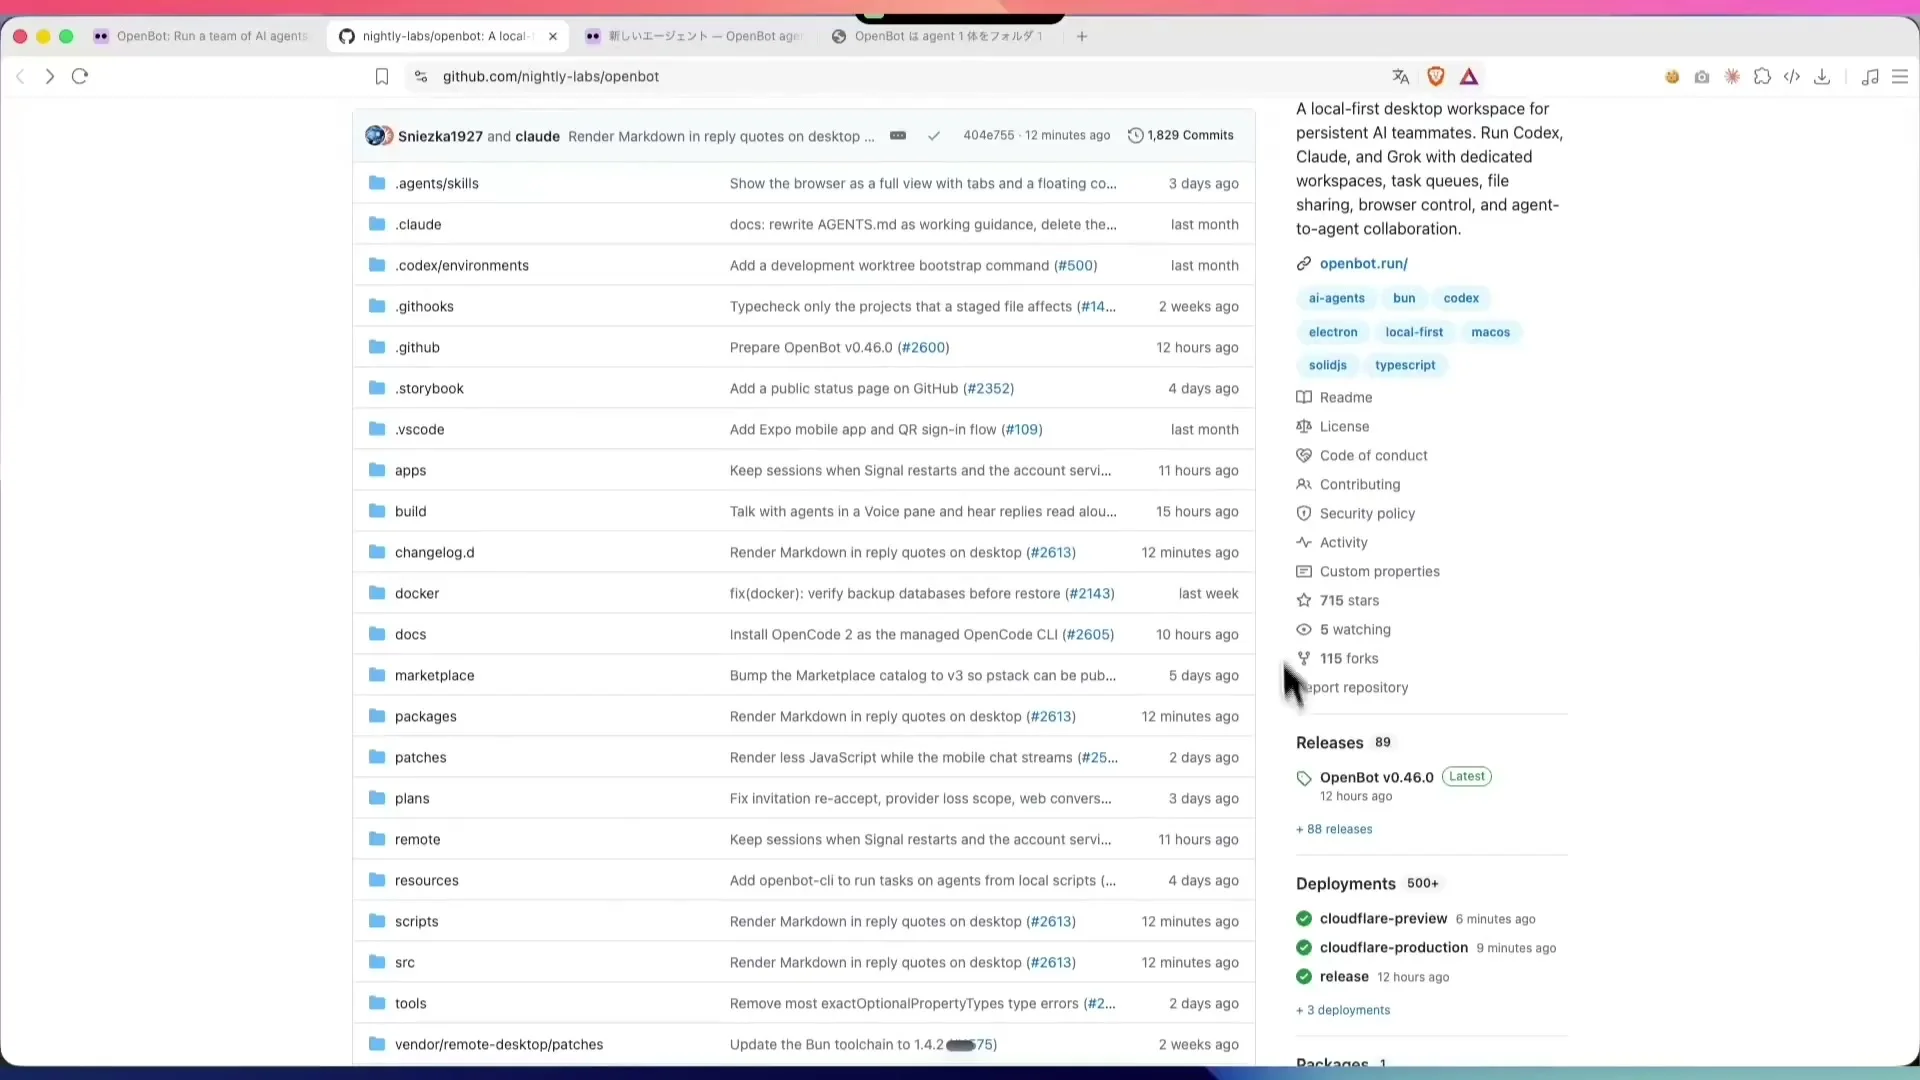The width and height of the screenshot is (1920, 1080).
Task: Open the cloudflare-production deployment
Action: pos(1394,947)
